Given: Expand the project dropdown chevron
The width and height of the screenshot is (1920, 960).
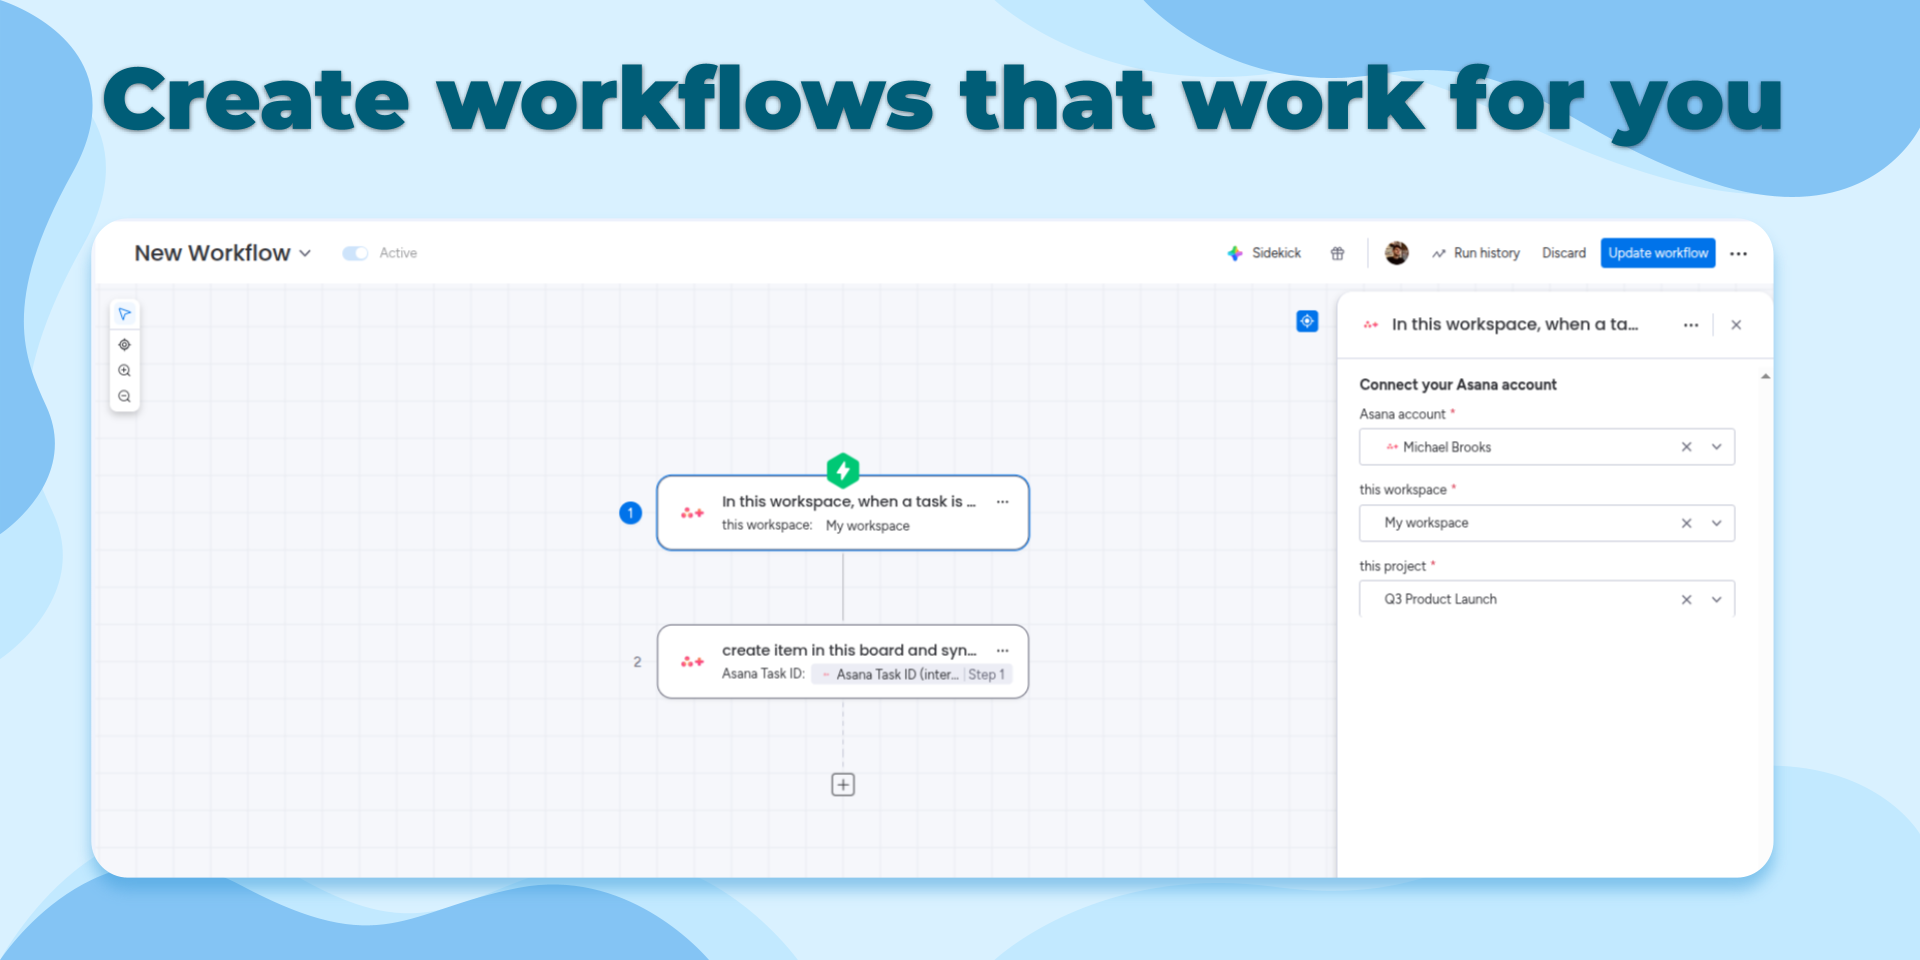Looking at the screenshot, I should coord(1716,600).
